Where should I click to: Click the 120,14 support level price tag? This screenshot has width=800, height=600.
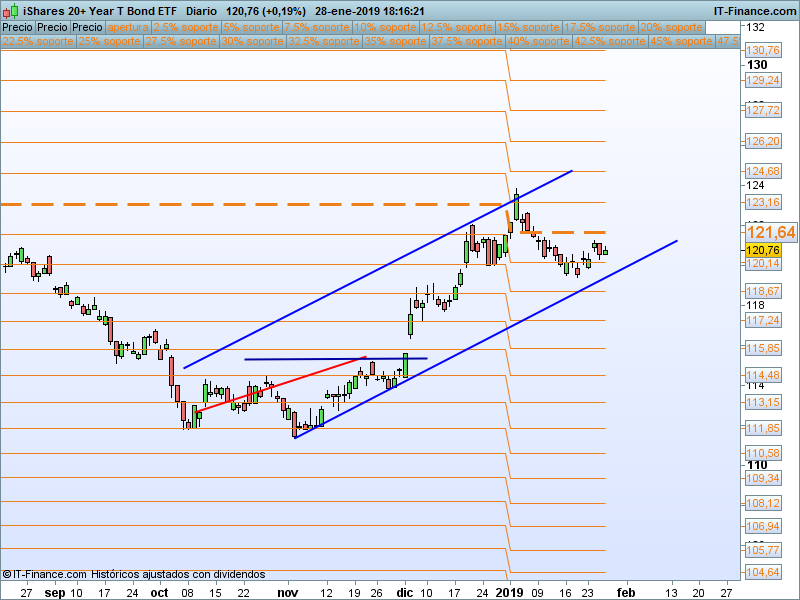pos(763,263)
